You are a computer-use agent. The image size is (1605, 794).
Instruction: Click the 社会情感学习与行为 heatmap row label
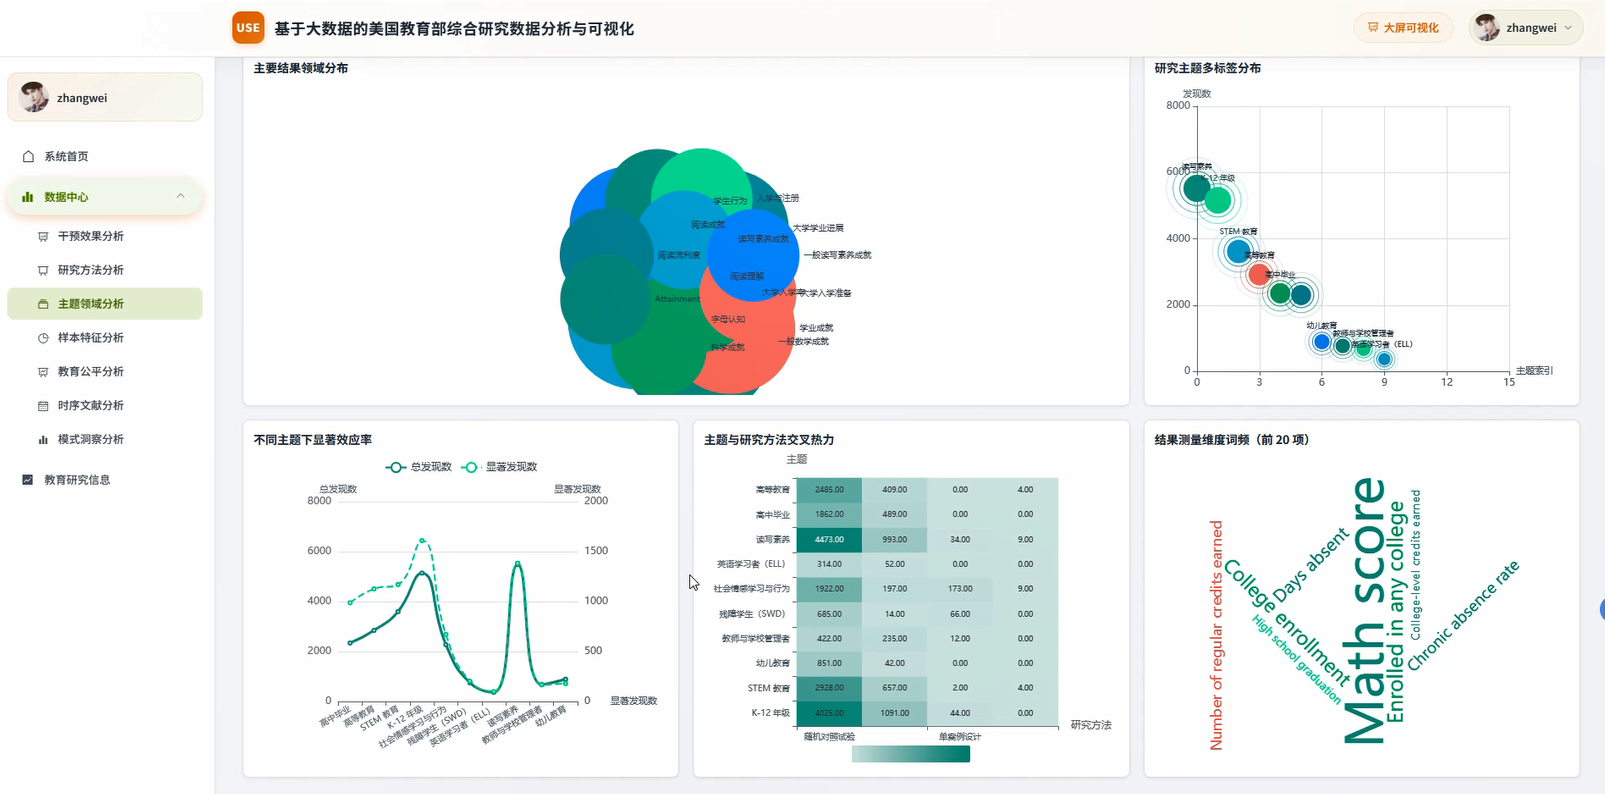coord(752,589)
